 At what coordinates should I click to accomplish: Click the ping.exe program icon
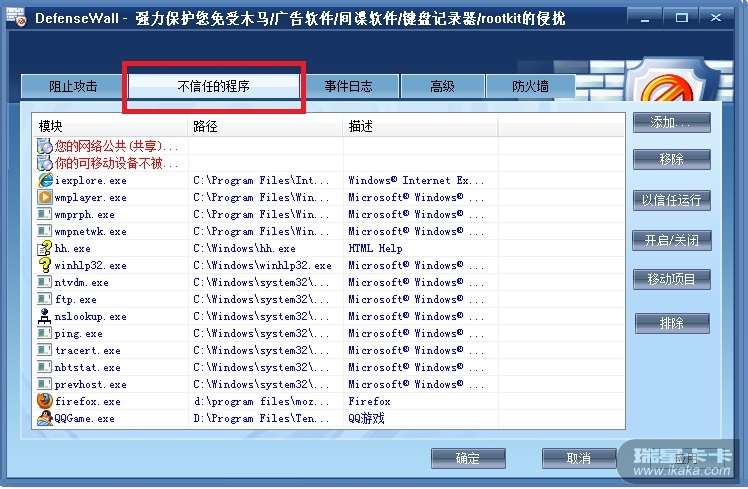(x=44, y=333)
